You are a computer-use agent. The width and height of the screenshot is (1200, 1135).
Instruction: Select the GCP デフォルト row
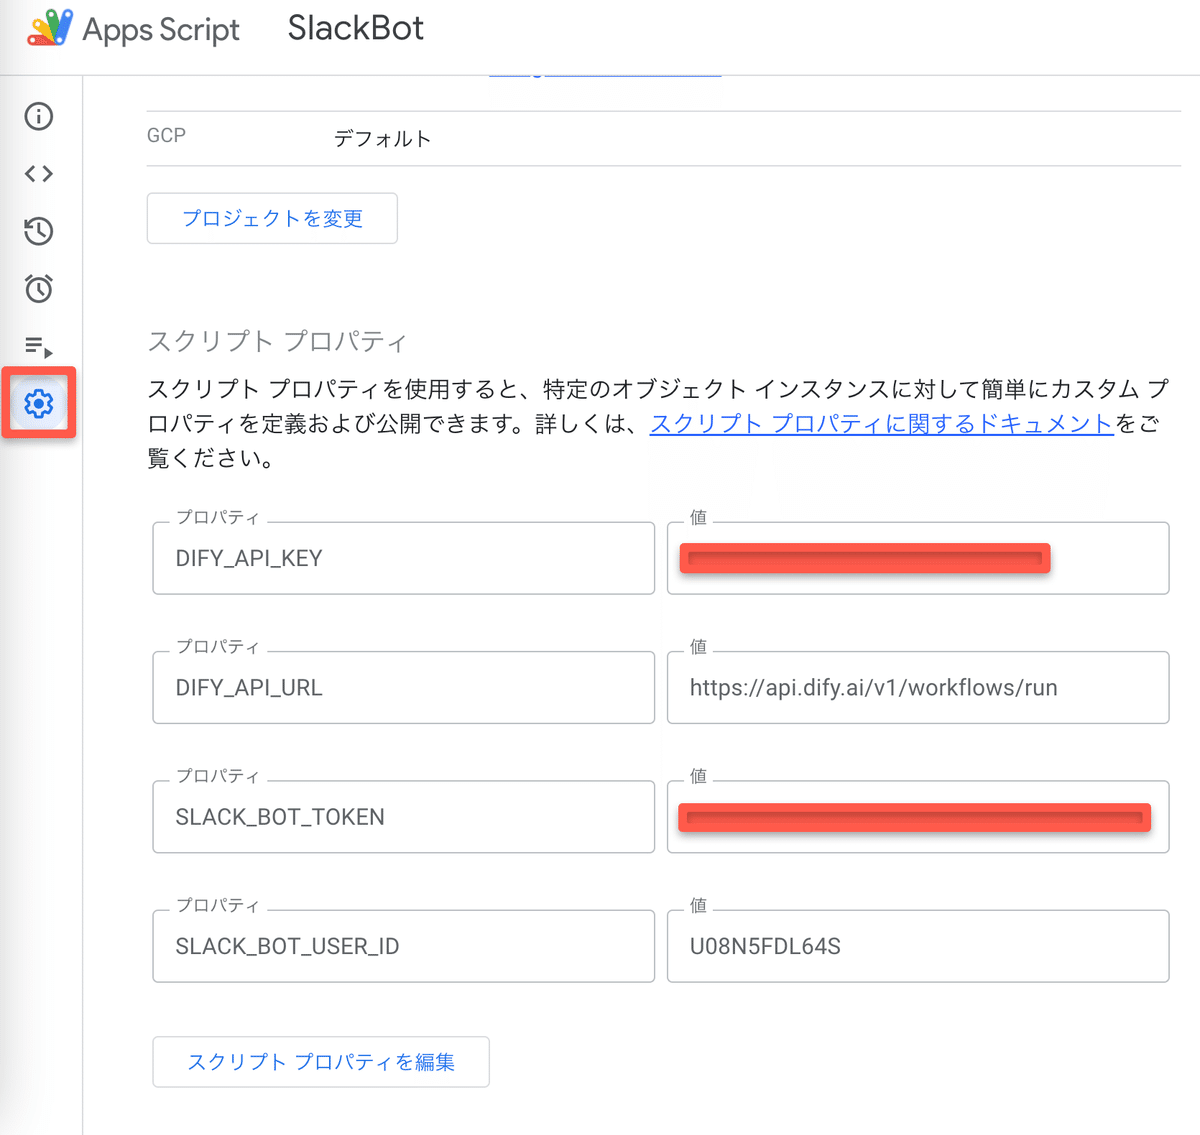pos(383,139)
